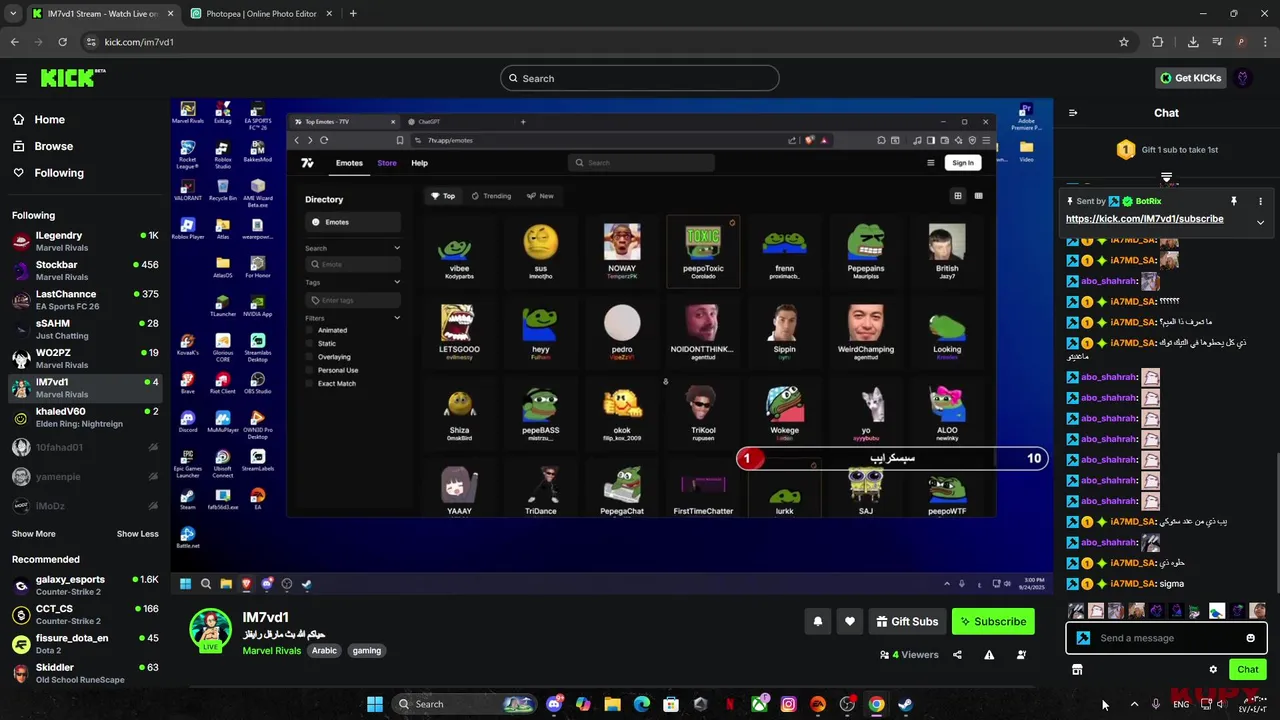
Task: Unpin the BotRix pinned message
Action: pos(1234,201)
